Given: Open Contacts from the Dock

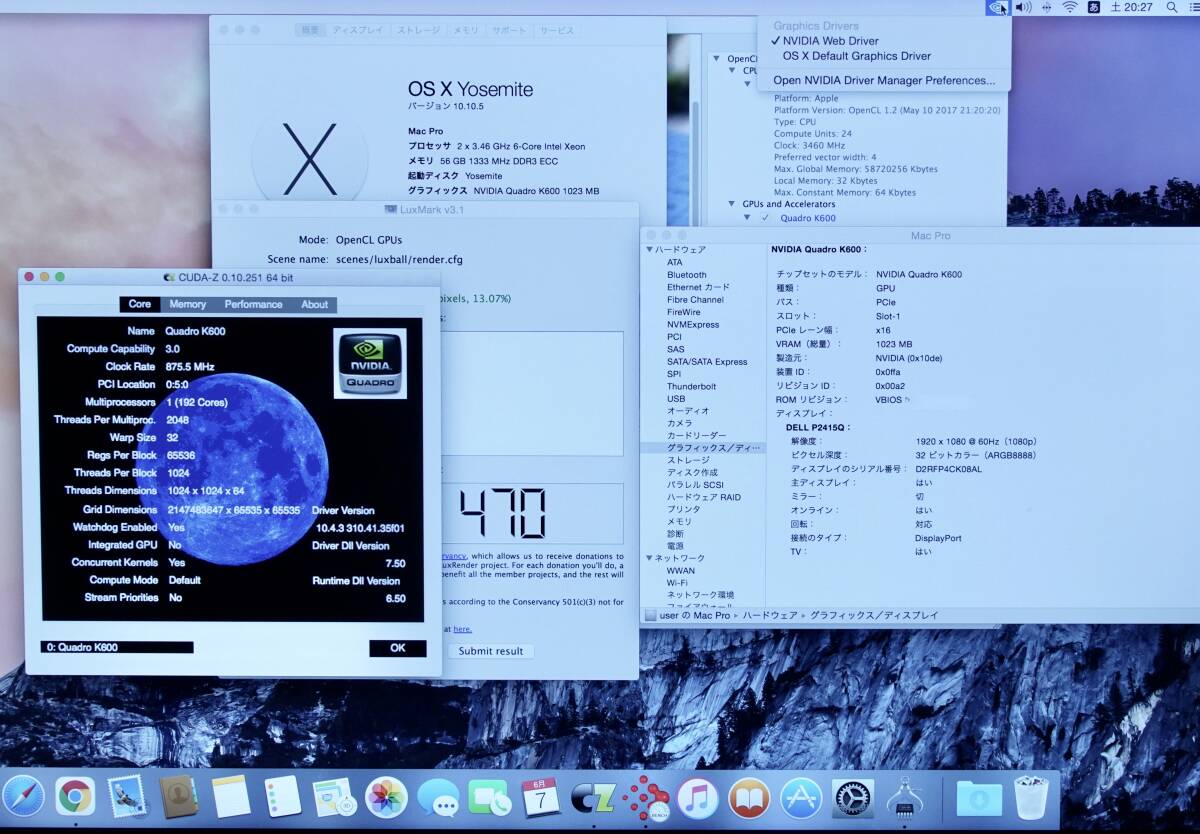Looking at the screenshot, I should pos(179,797).
